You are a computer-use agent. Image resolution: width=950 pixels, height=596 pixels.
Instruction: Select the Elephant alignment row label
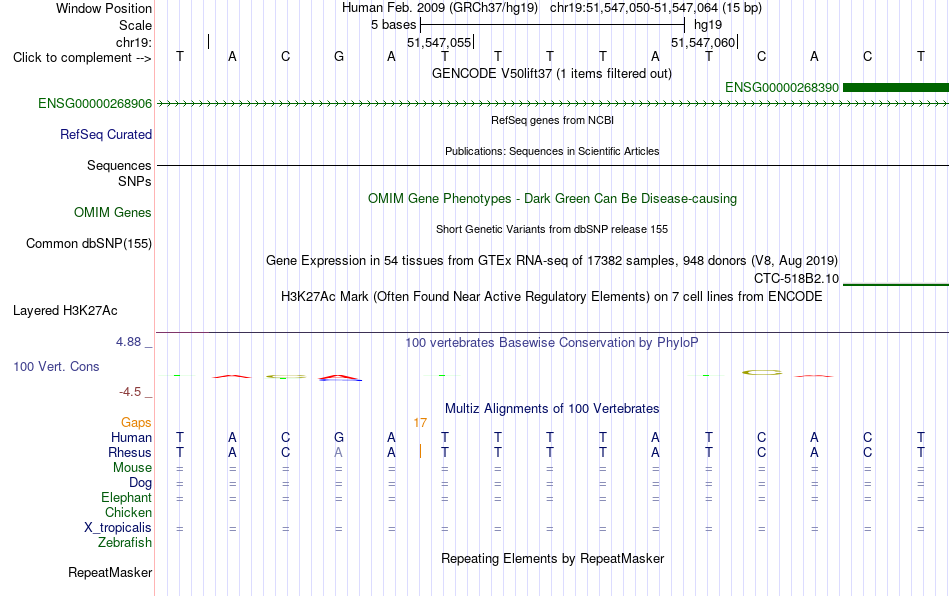(127, 497)
